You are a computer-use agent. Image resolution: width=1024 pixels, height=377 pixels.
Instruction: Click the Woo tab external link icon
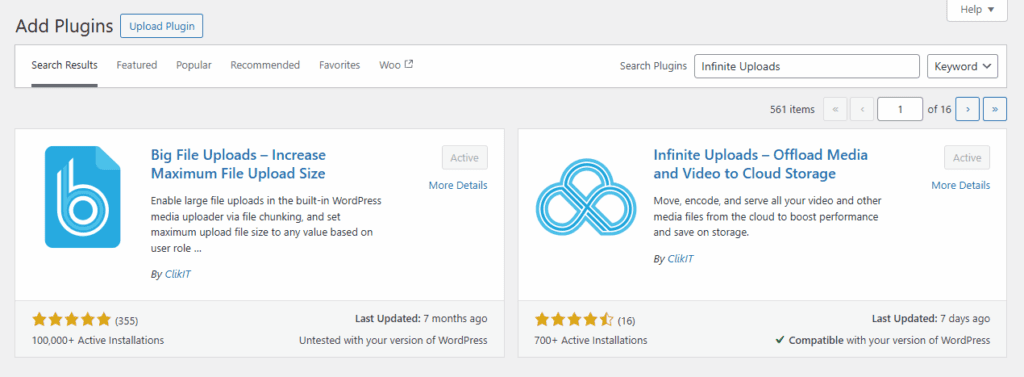[409, 64]
